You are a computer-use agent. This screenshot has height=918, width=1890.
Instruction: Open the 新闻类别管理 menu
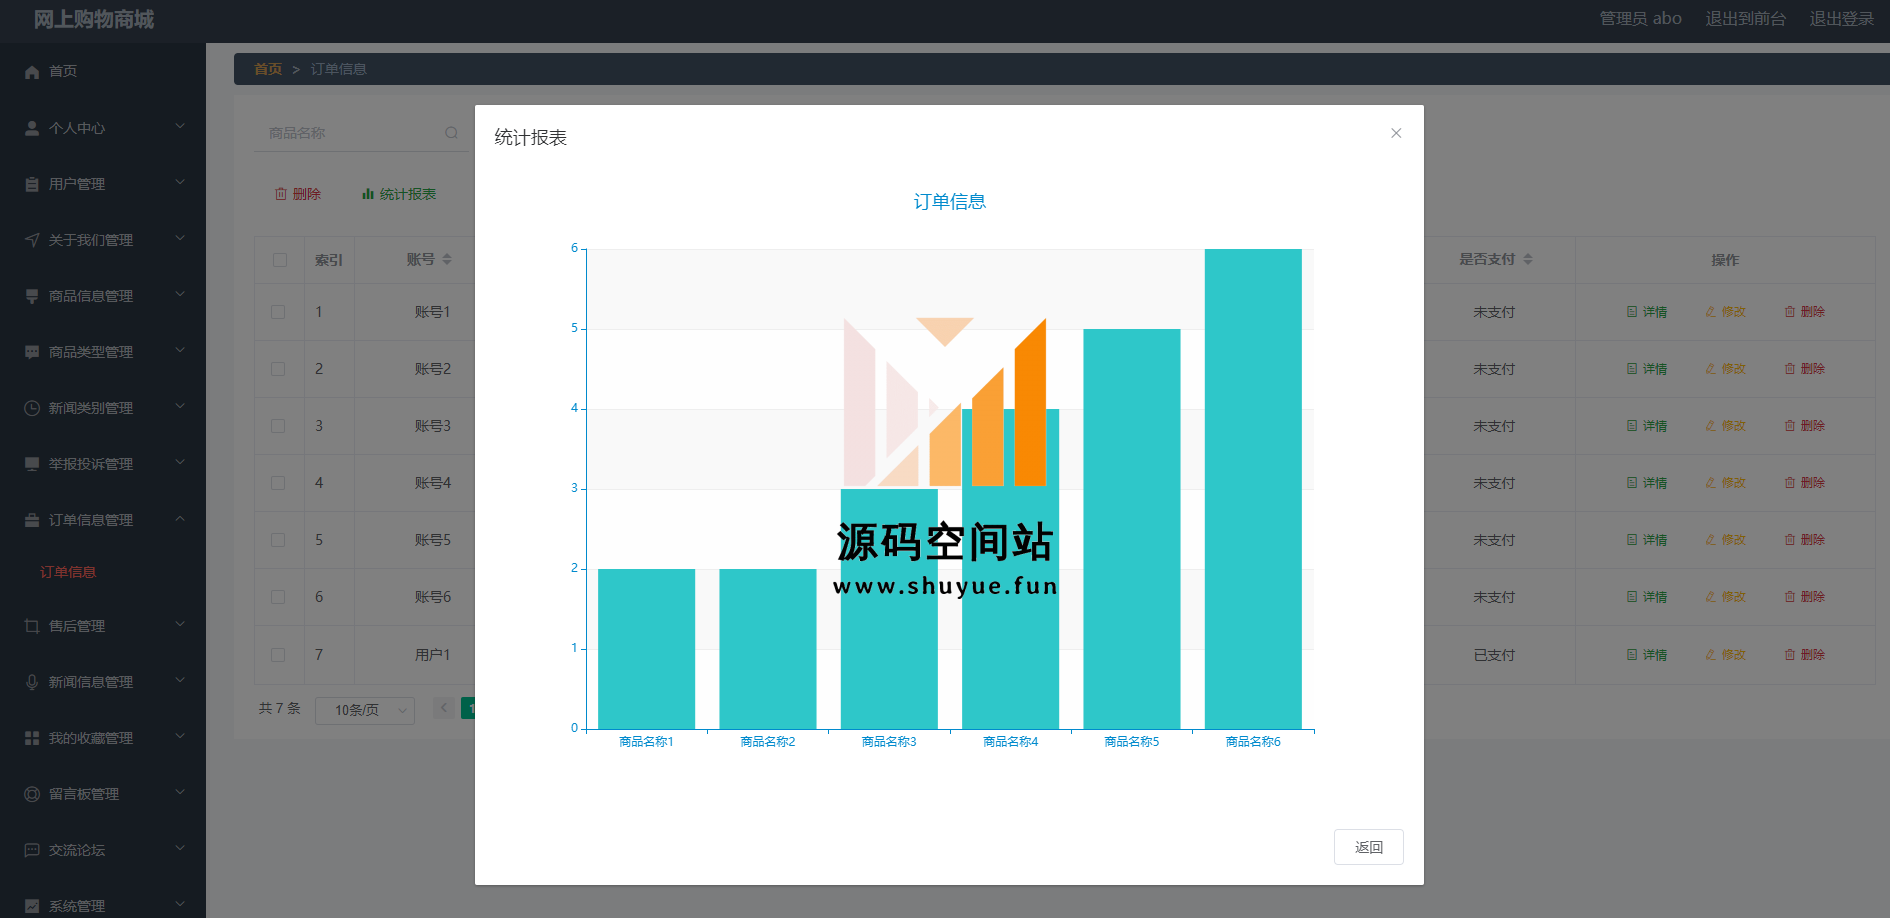[x=103, y=408]
